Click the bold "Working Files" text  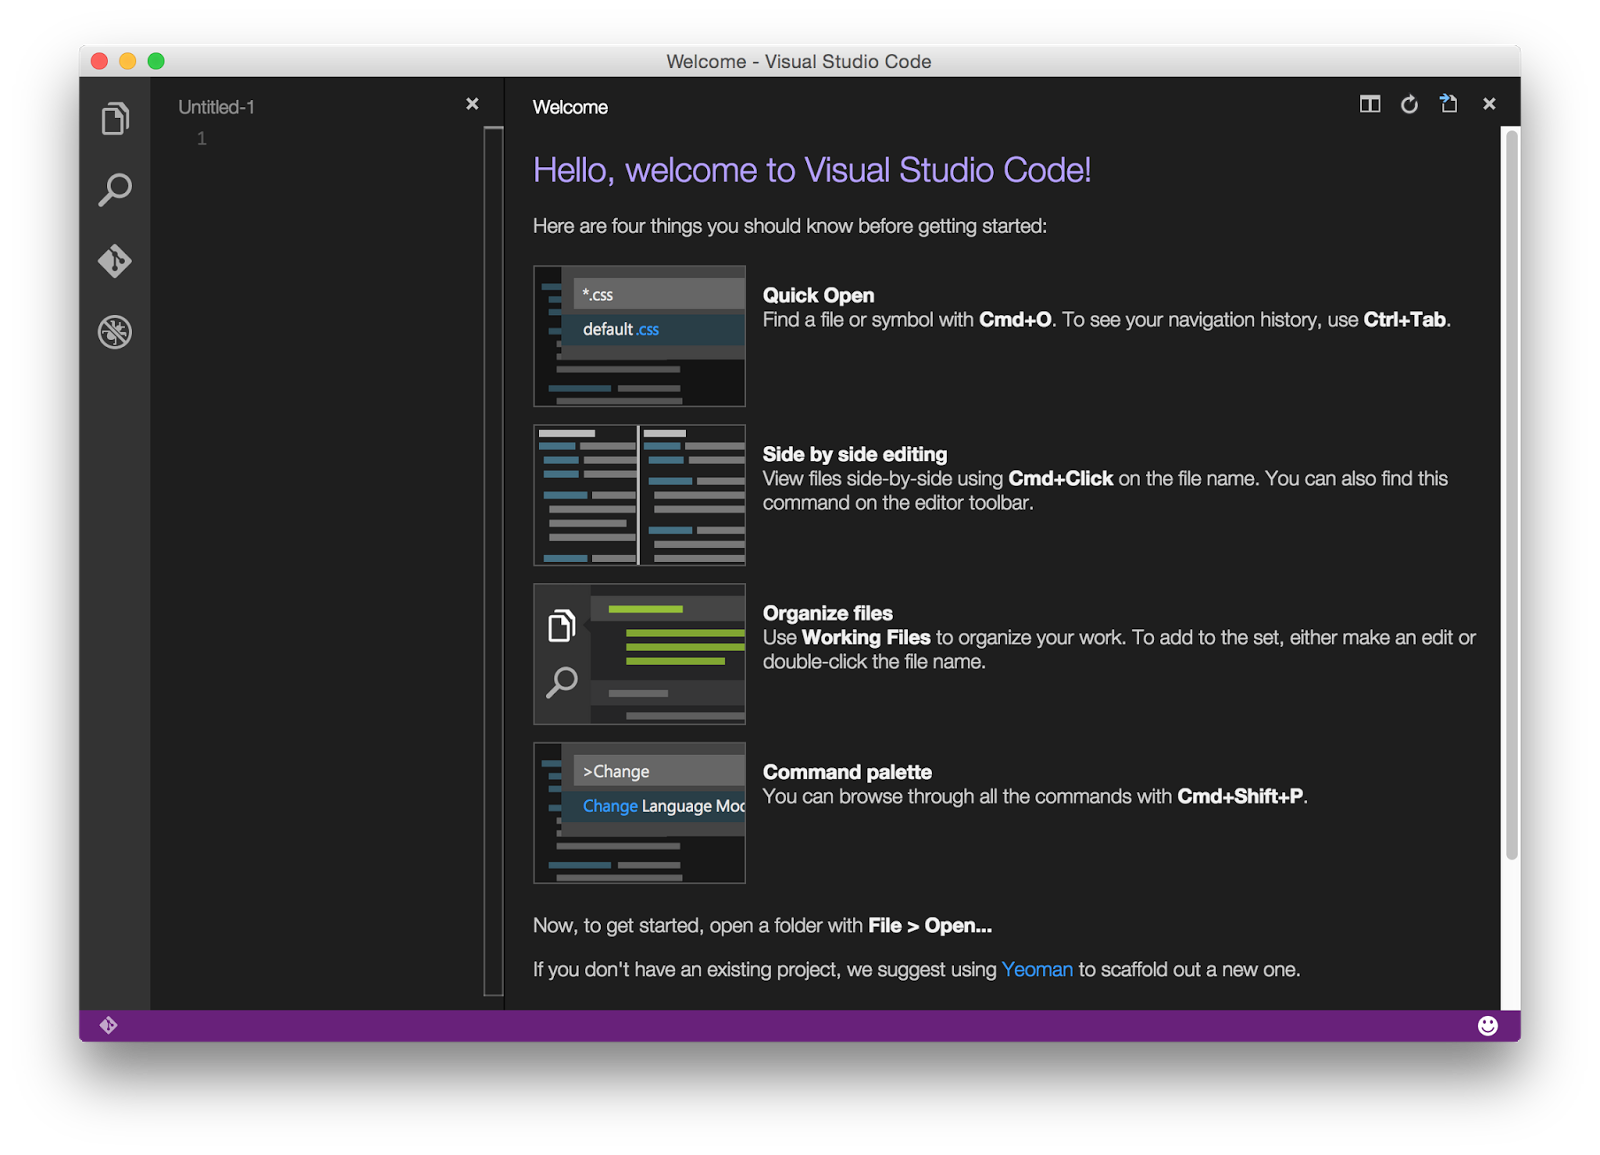(866, 637)
